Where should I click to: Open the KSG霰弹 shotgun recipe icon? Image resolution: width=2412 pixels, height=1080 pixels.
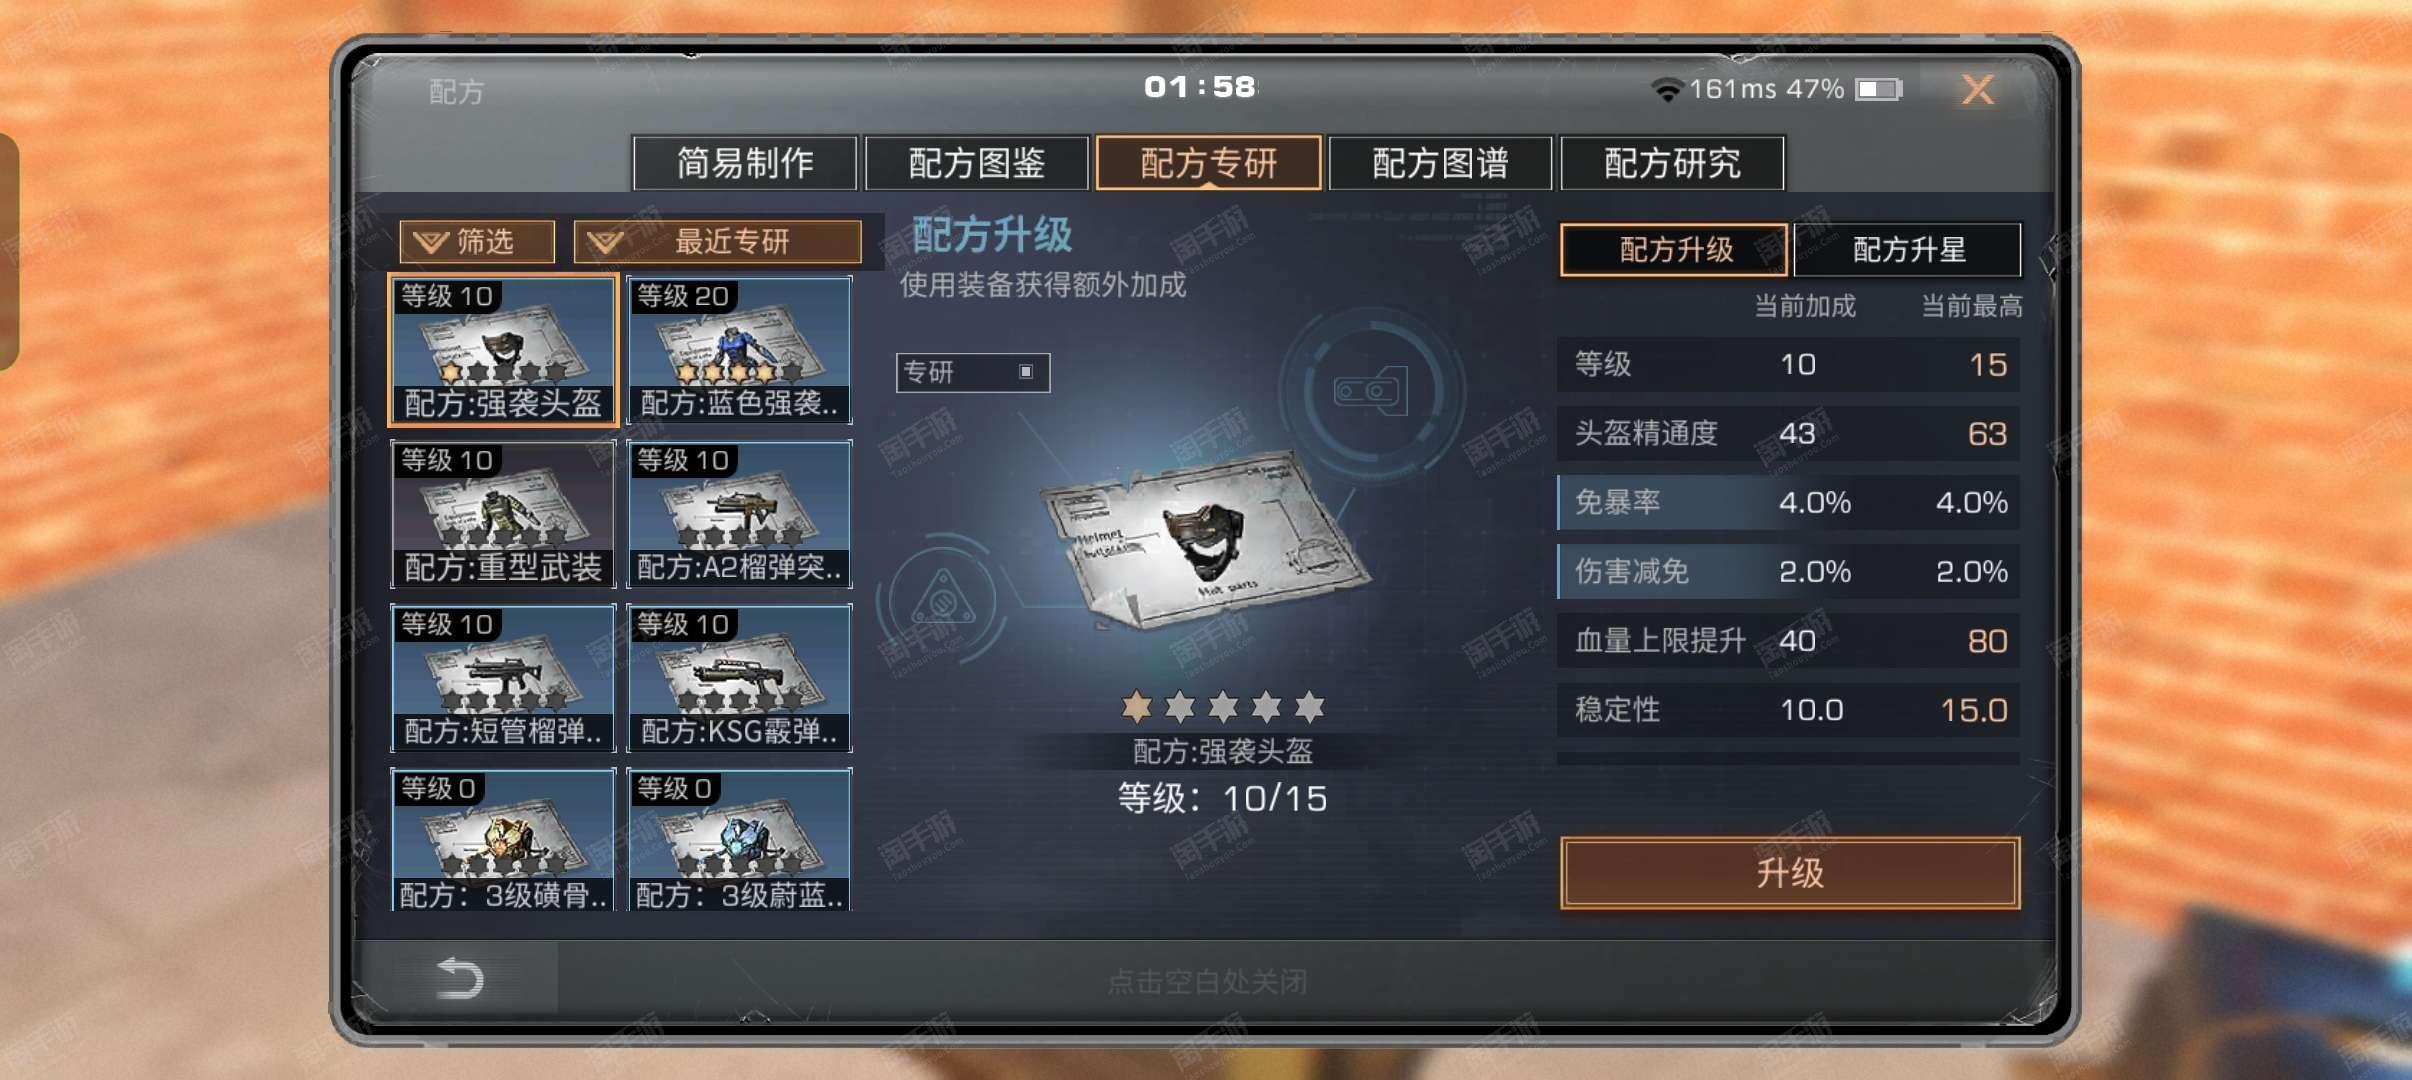[x=739, y=678]
